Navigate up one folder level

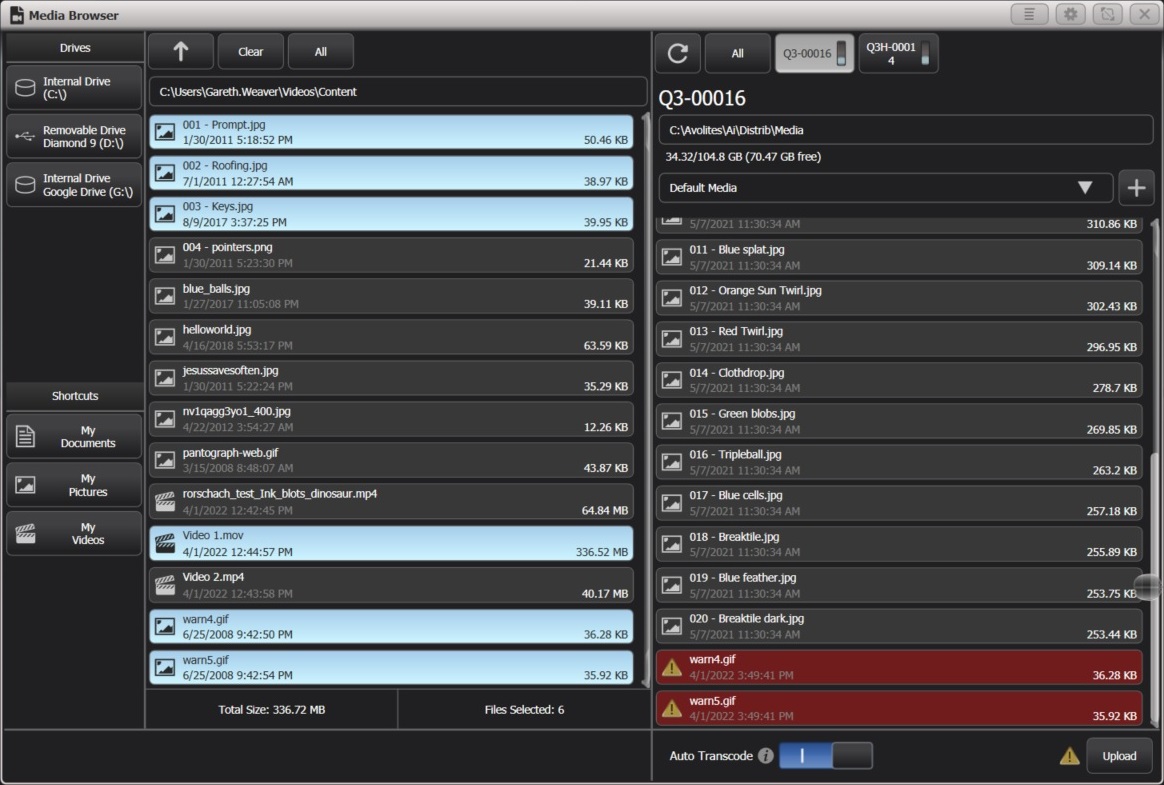(180, 51)
